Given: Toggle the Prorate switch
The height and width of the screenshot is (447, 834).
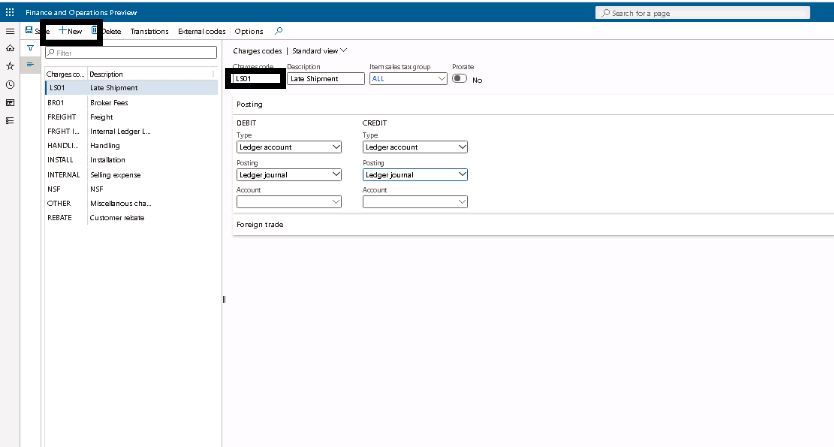Looking at the screenshot, I should [x=460, y=79].
